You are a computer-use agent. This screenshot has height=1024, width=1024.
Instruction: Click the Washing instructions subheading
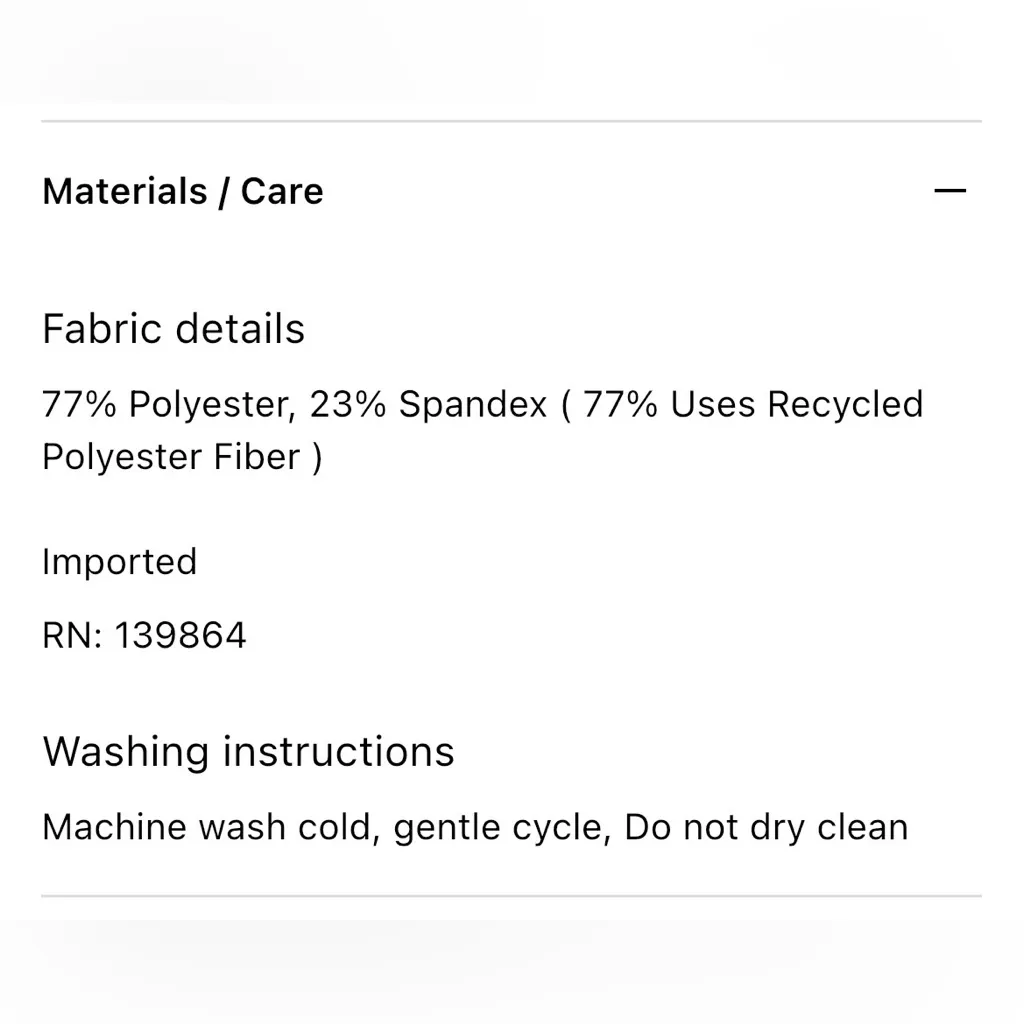click(x=248, y=751)
